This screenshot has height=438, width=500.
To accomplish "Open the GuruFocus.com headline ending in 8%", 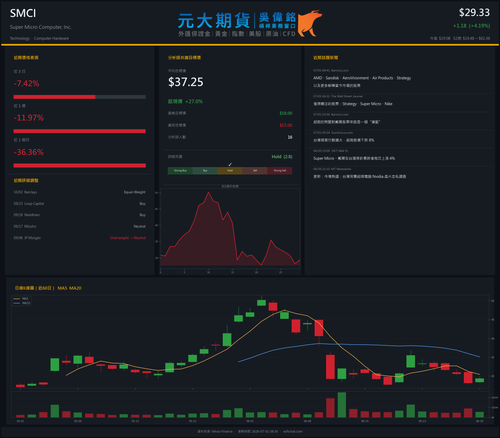I will click(x=343, y=140).
